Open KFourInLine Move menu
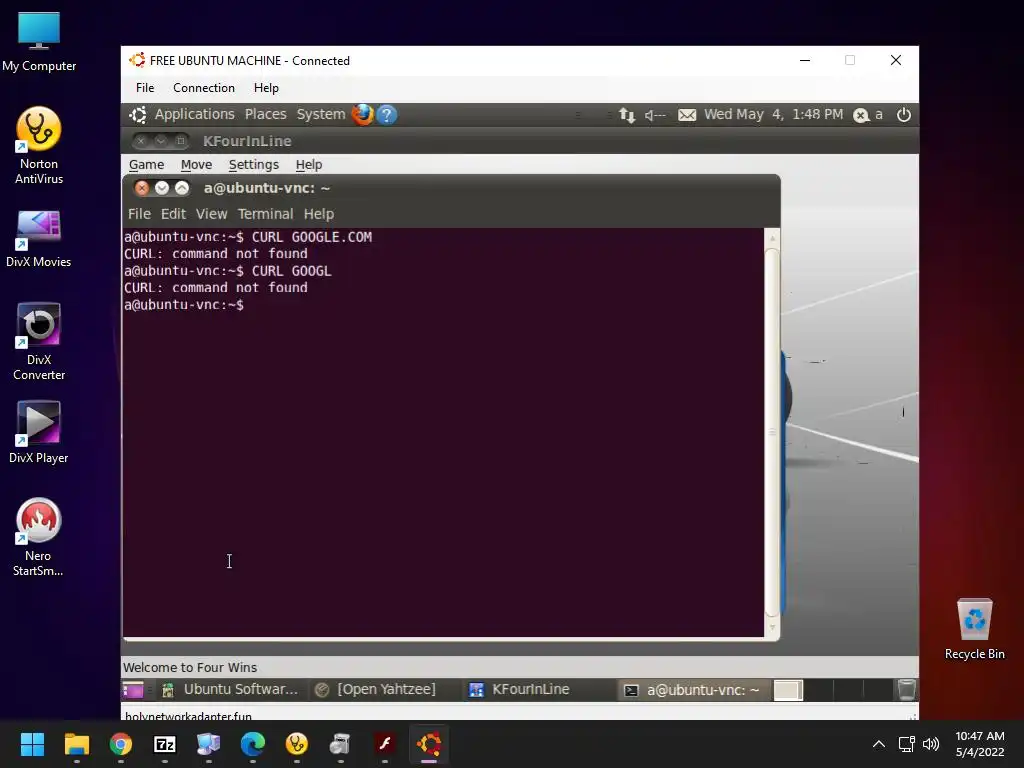Screen dimensions: 1024x768 tap(197, 165)
